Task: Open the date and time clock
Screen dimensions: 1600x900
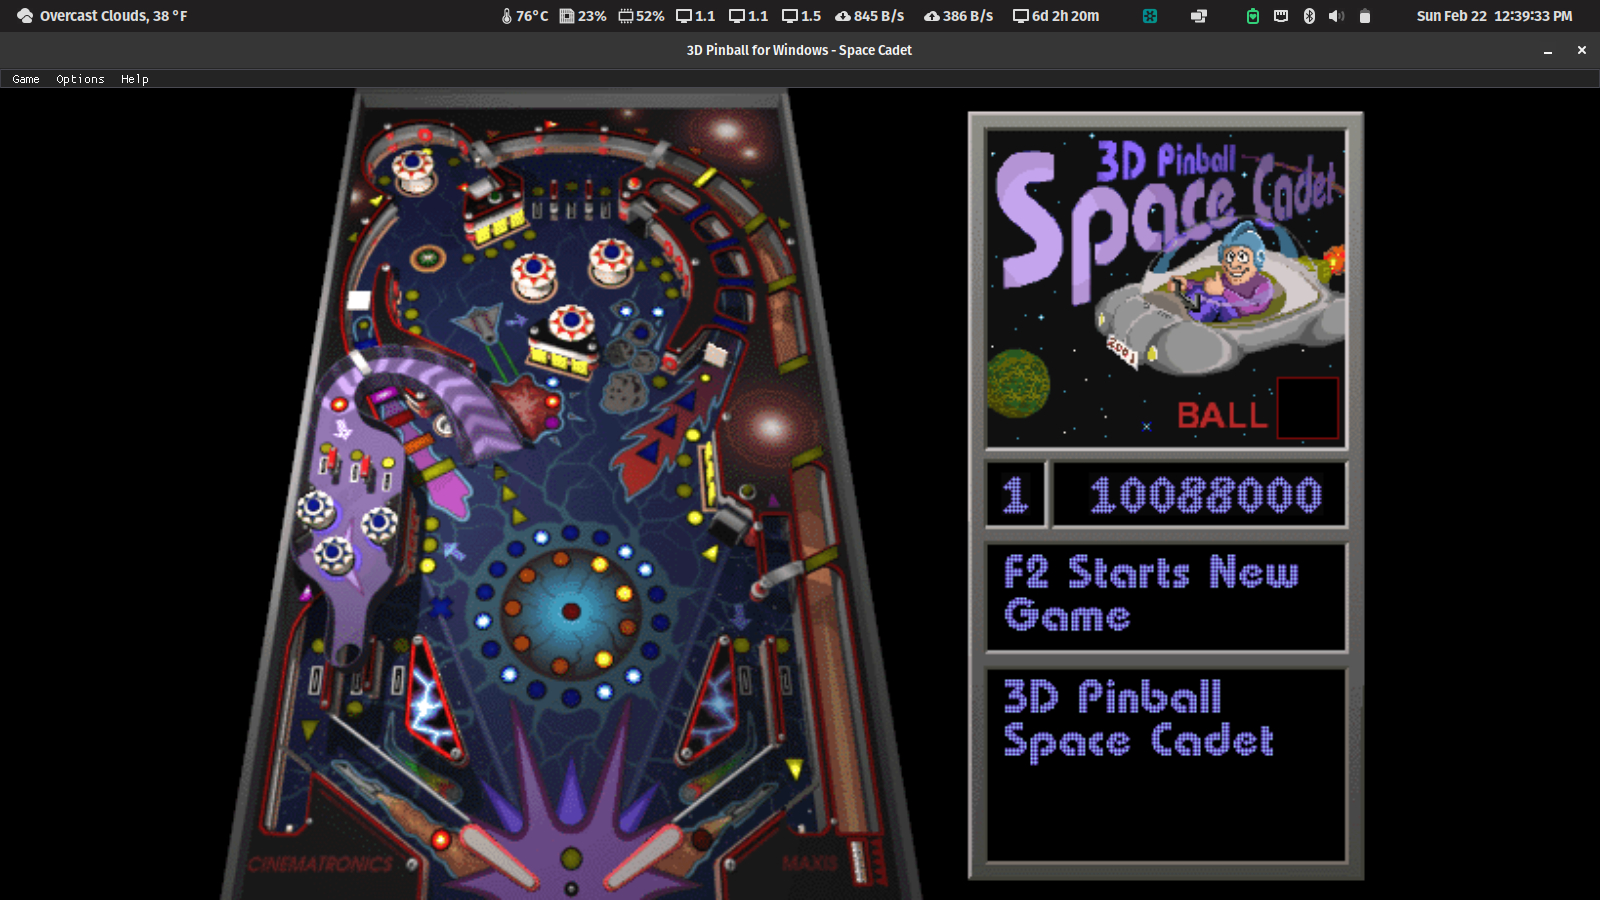Action: coord(1494,16)
